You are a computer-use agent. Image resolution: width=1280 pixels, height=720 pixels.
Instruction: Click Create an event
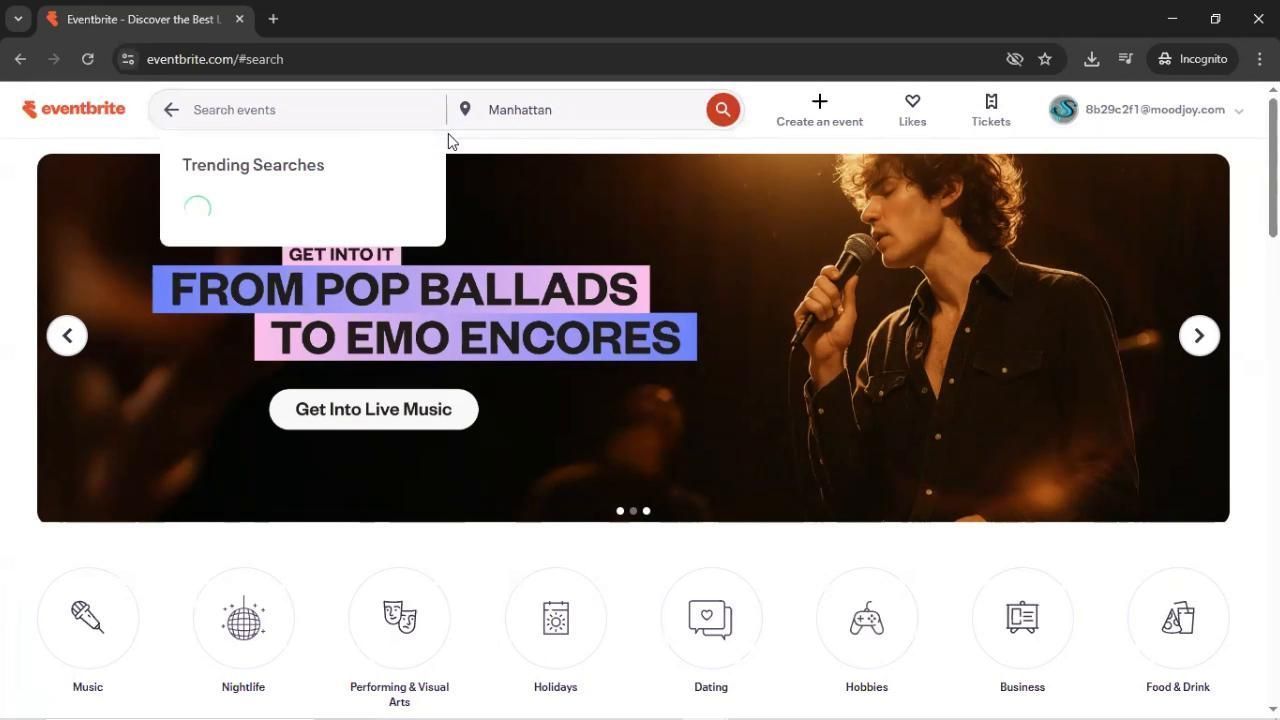point(819,109)
